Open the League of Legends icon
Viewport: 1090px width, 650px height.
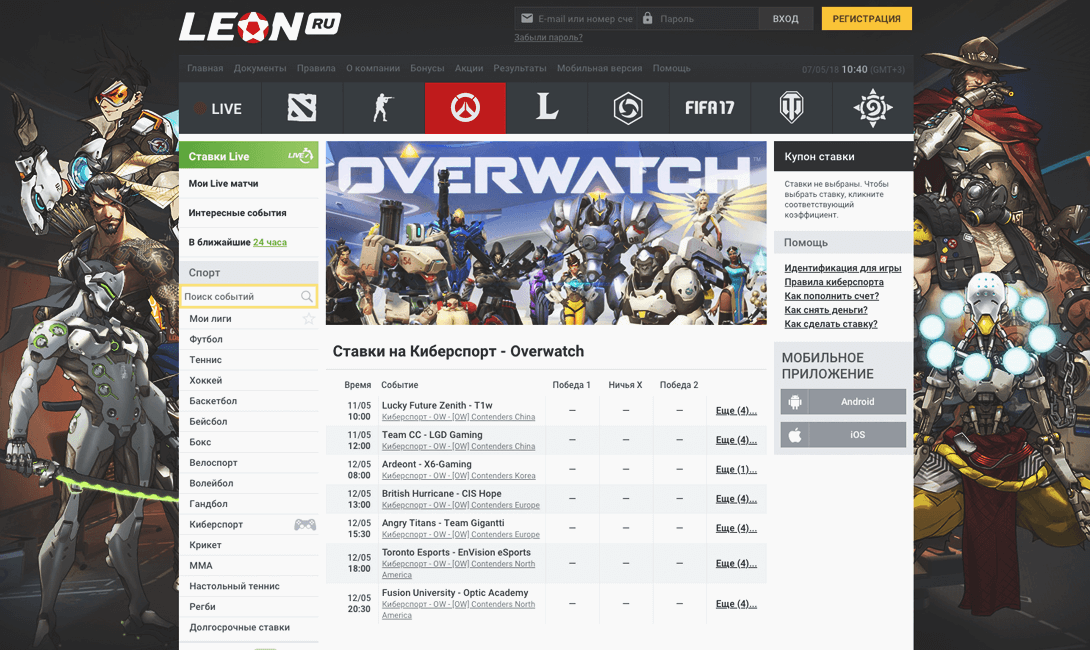547,108
